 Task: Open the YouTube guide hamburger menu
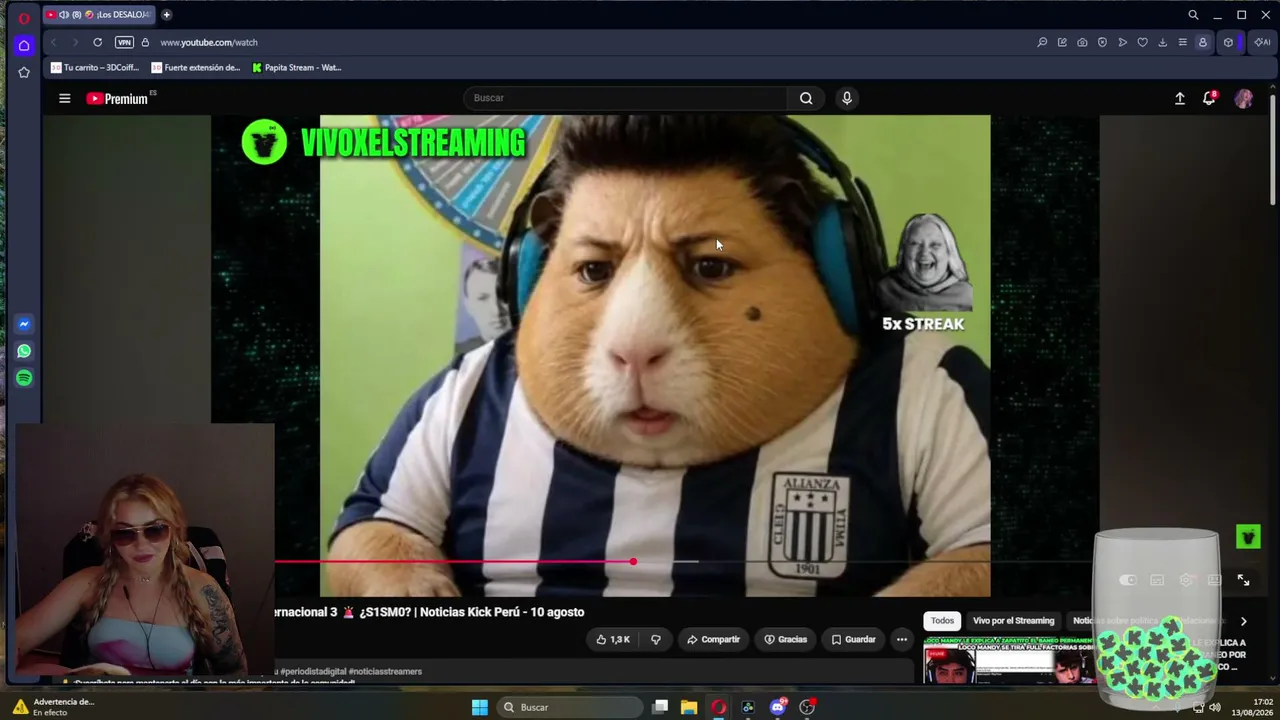[65, 98]
